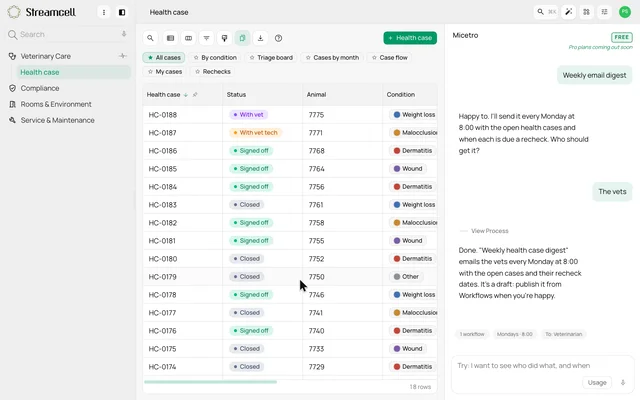This screenshot has width=640, height=400.
Task: Click the table horizontal scrollbar
Action: pos(210,382)
